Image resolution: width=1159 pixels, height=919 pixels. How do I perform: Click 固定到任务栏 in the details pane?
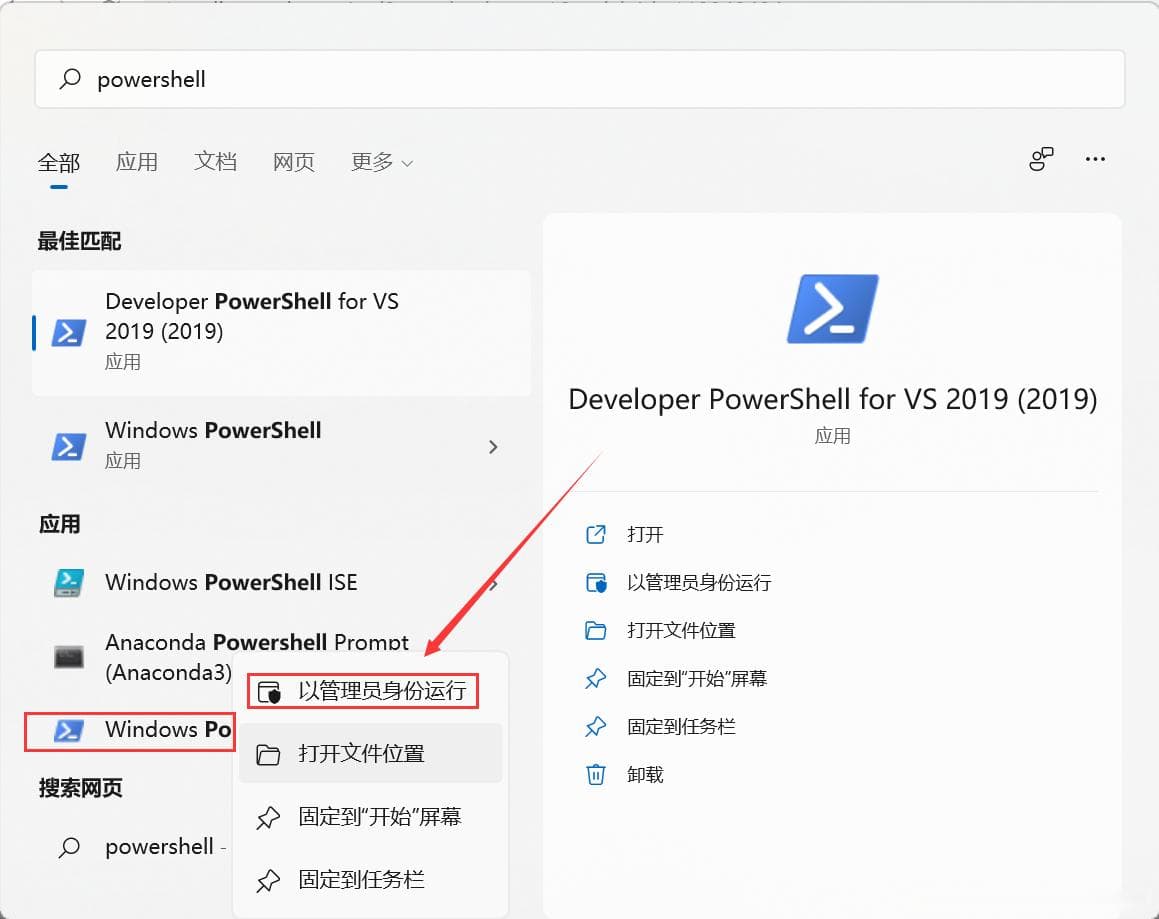pyautogui.click(x=682, y=727)
